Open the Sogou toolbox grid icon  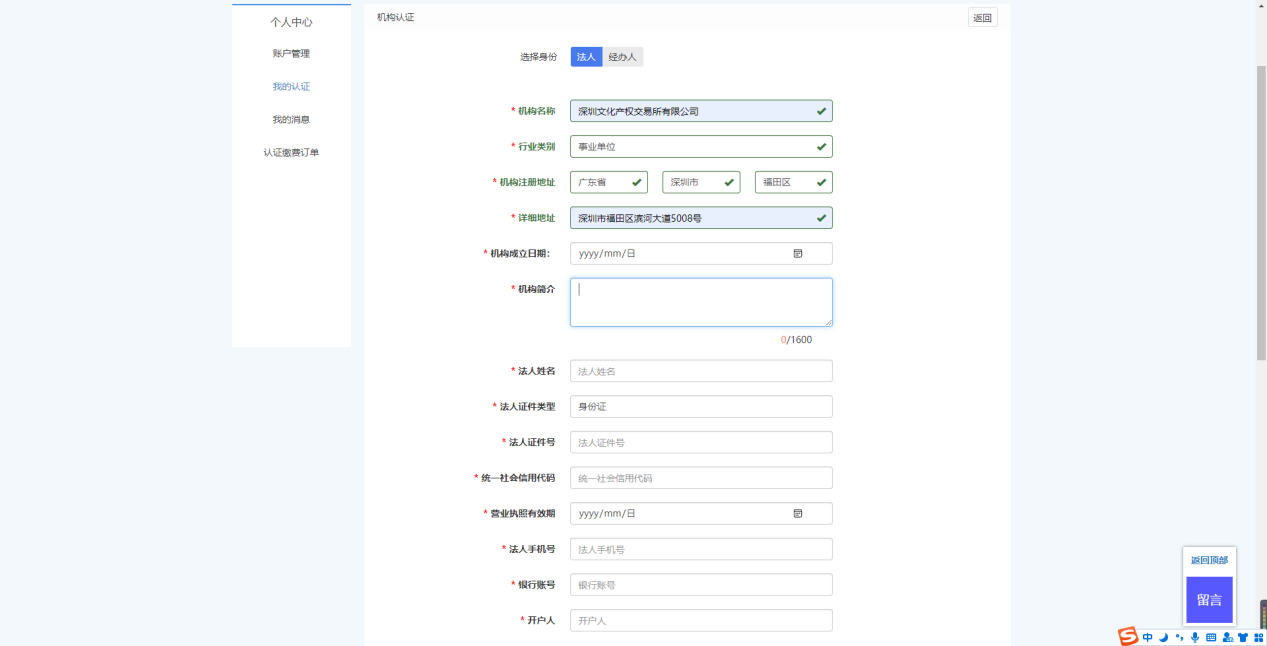(x=1258, y=637)
